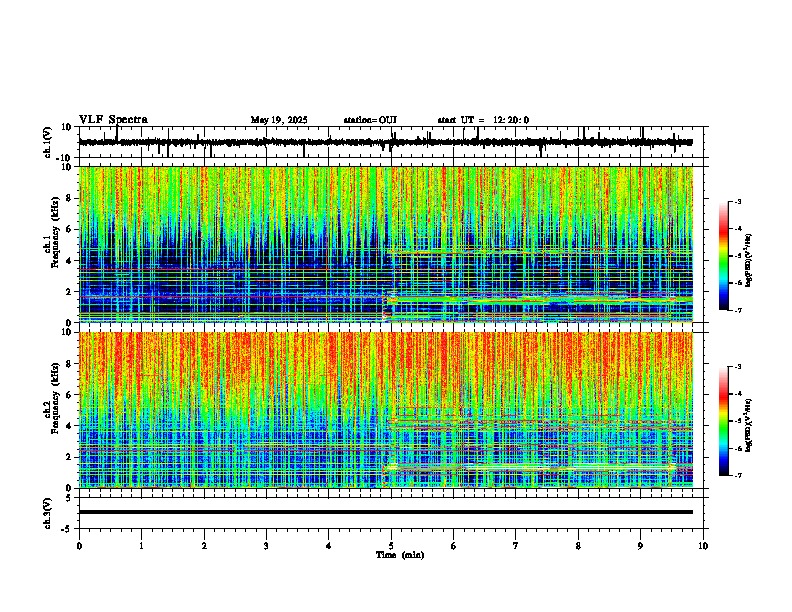
Task: Click the time axis tick label "5"
Action: click(391, 546)
